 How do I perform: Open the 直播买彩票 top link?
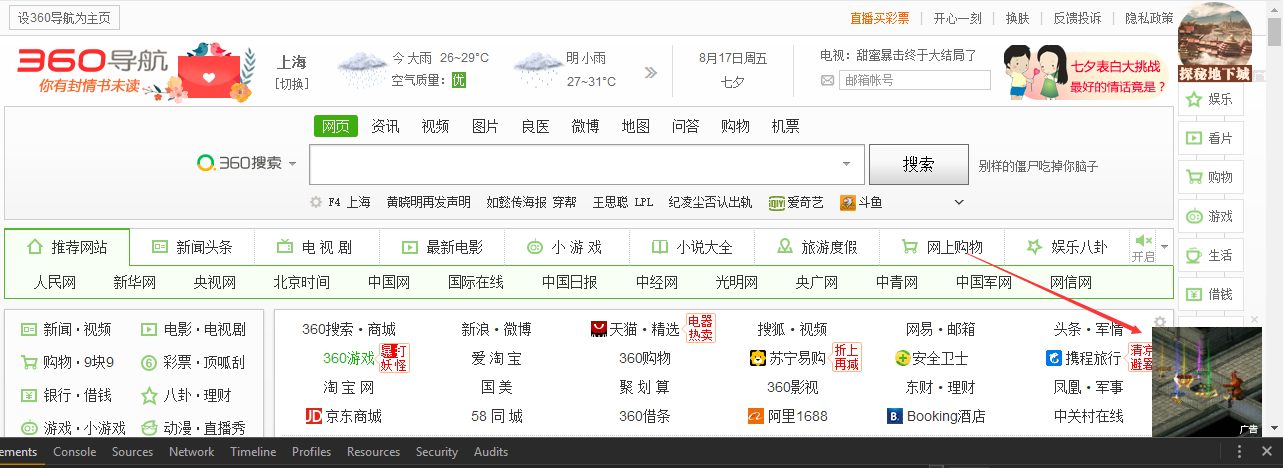880,18
